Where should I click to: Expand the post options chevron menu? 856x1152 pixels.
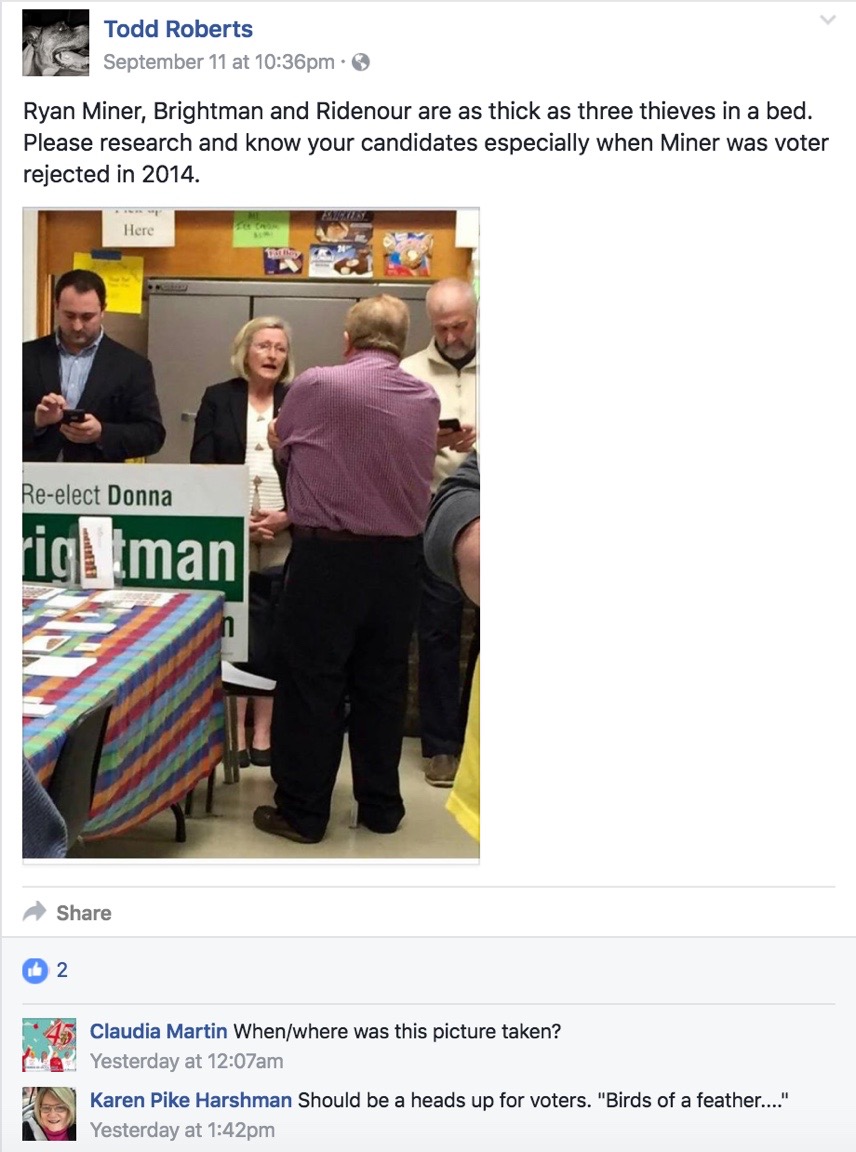pos(827,20)
